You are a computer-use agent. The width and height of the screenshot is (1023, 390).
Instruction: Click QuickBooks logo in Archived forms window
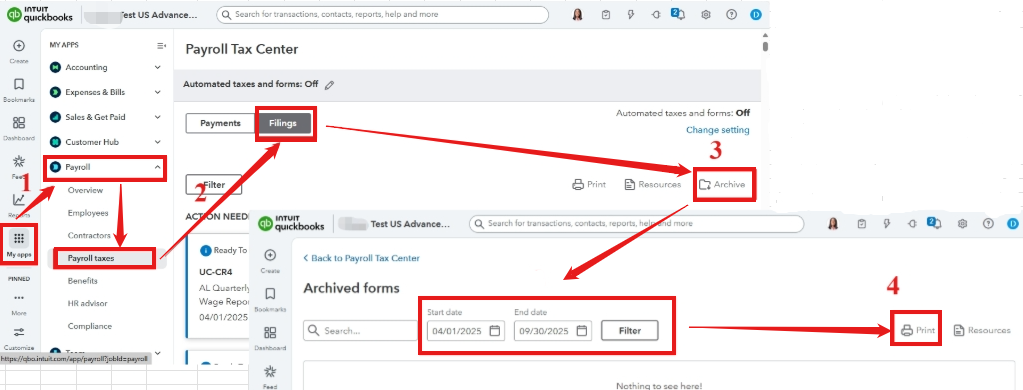292,224
